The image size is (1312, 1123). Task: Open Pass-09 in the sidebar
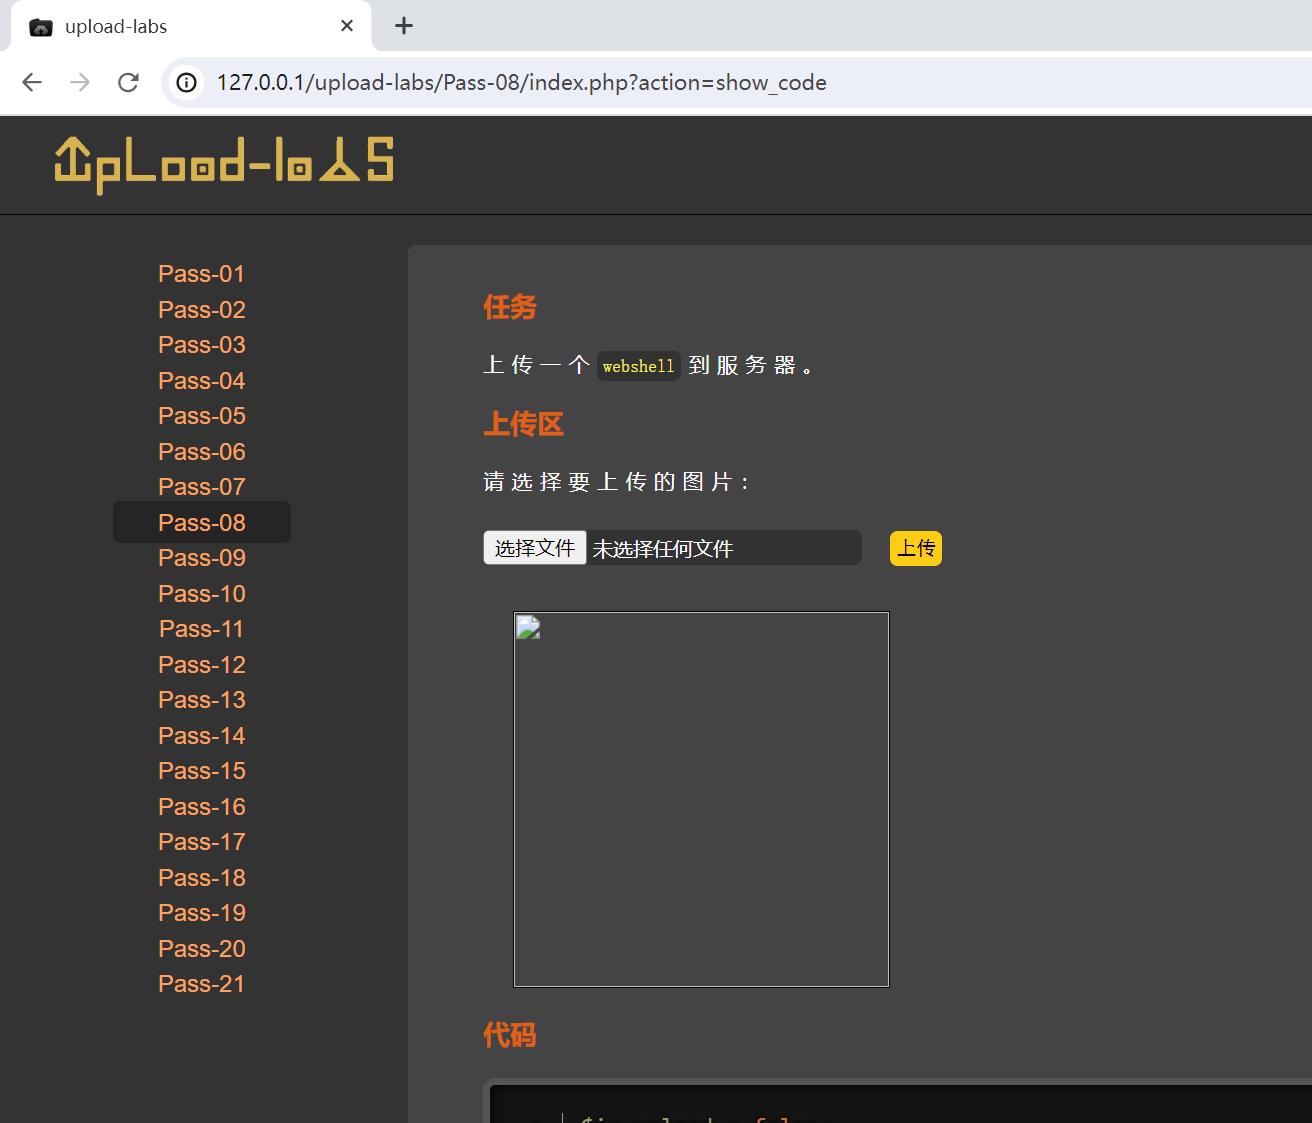tap(202, 558)
